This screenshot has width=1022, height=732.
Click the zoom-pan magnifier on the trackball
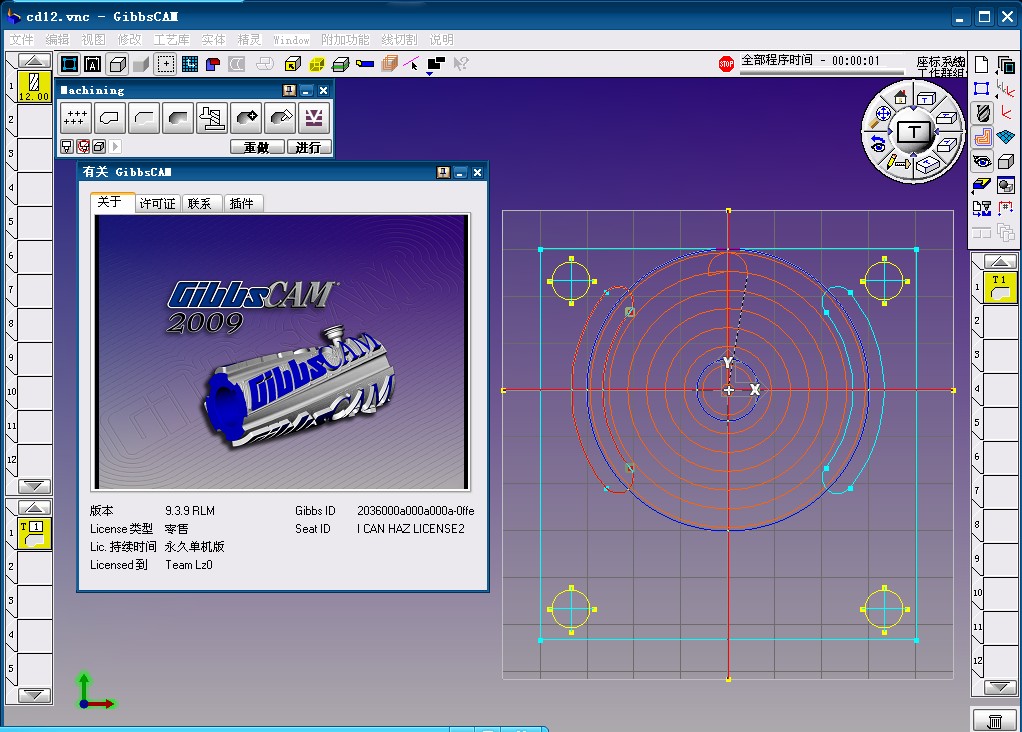881,115
